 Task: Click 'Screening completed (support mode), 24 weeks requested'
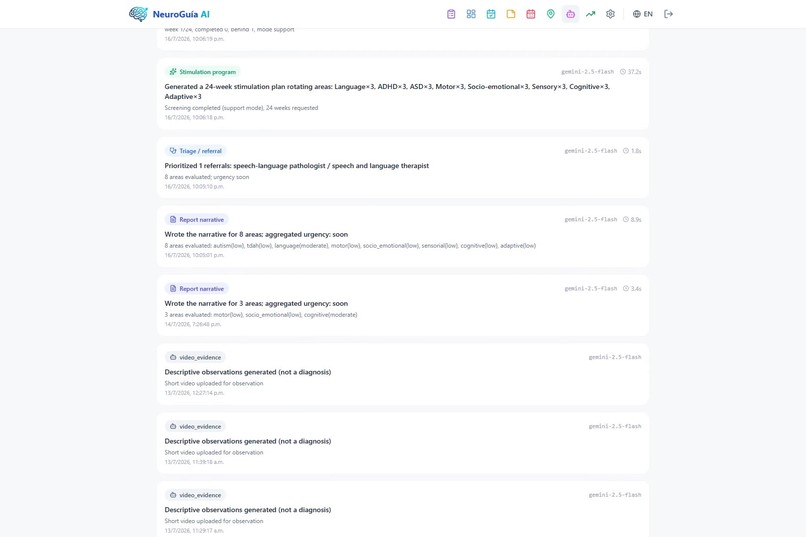pyautogui.click(x=241, y=108)
